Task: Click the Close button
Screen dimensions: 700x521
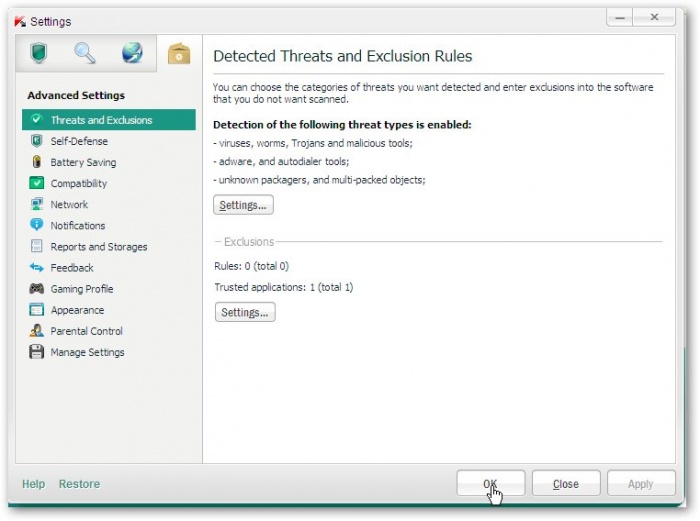Action: 566,483
